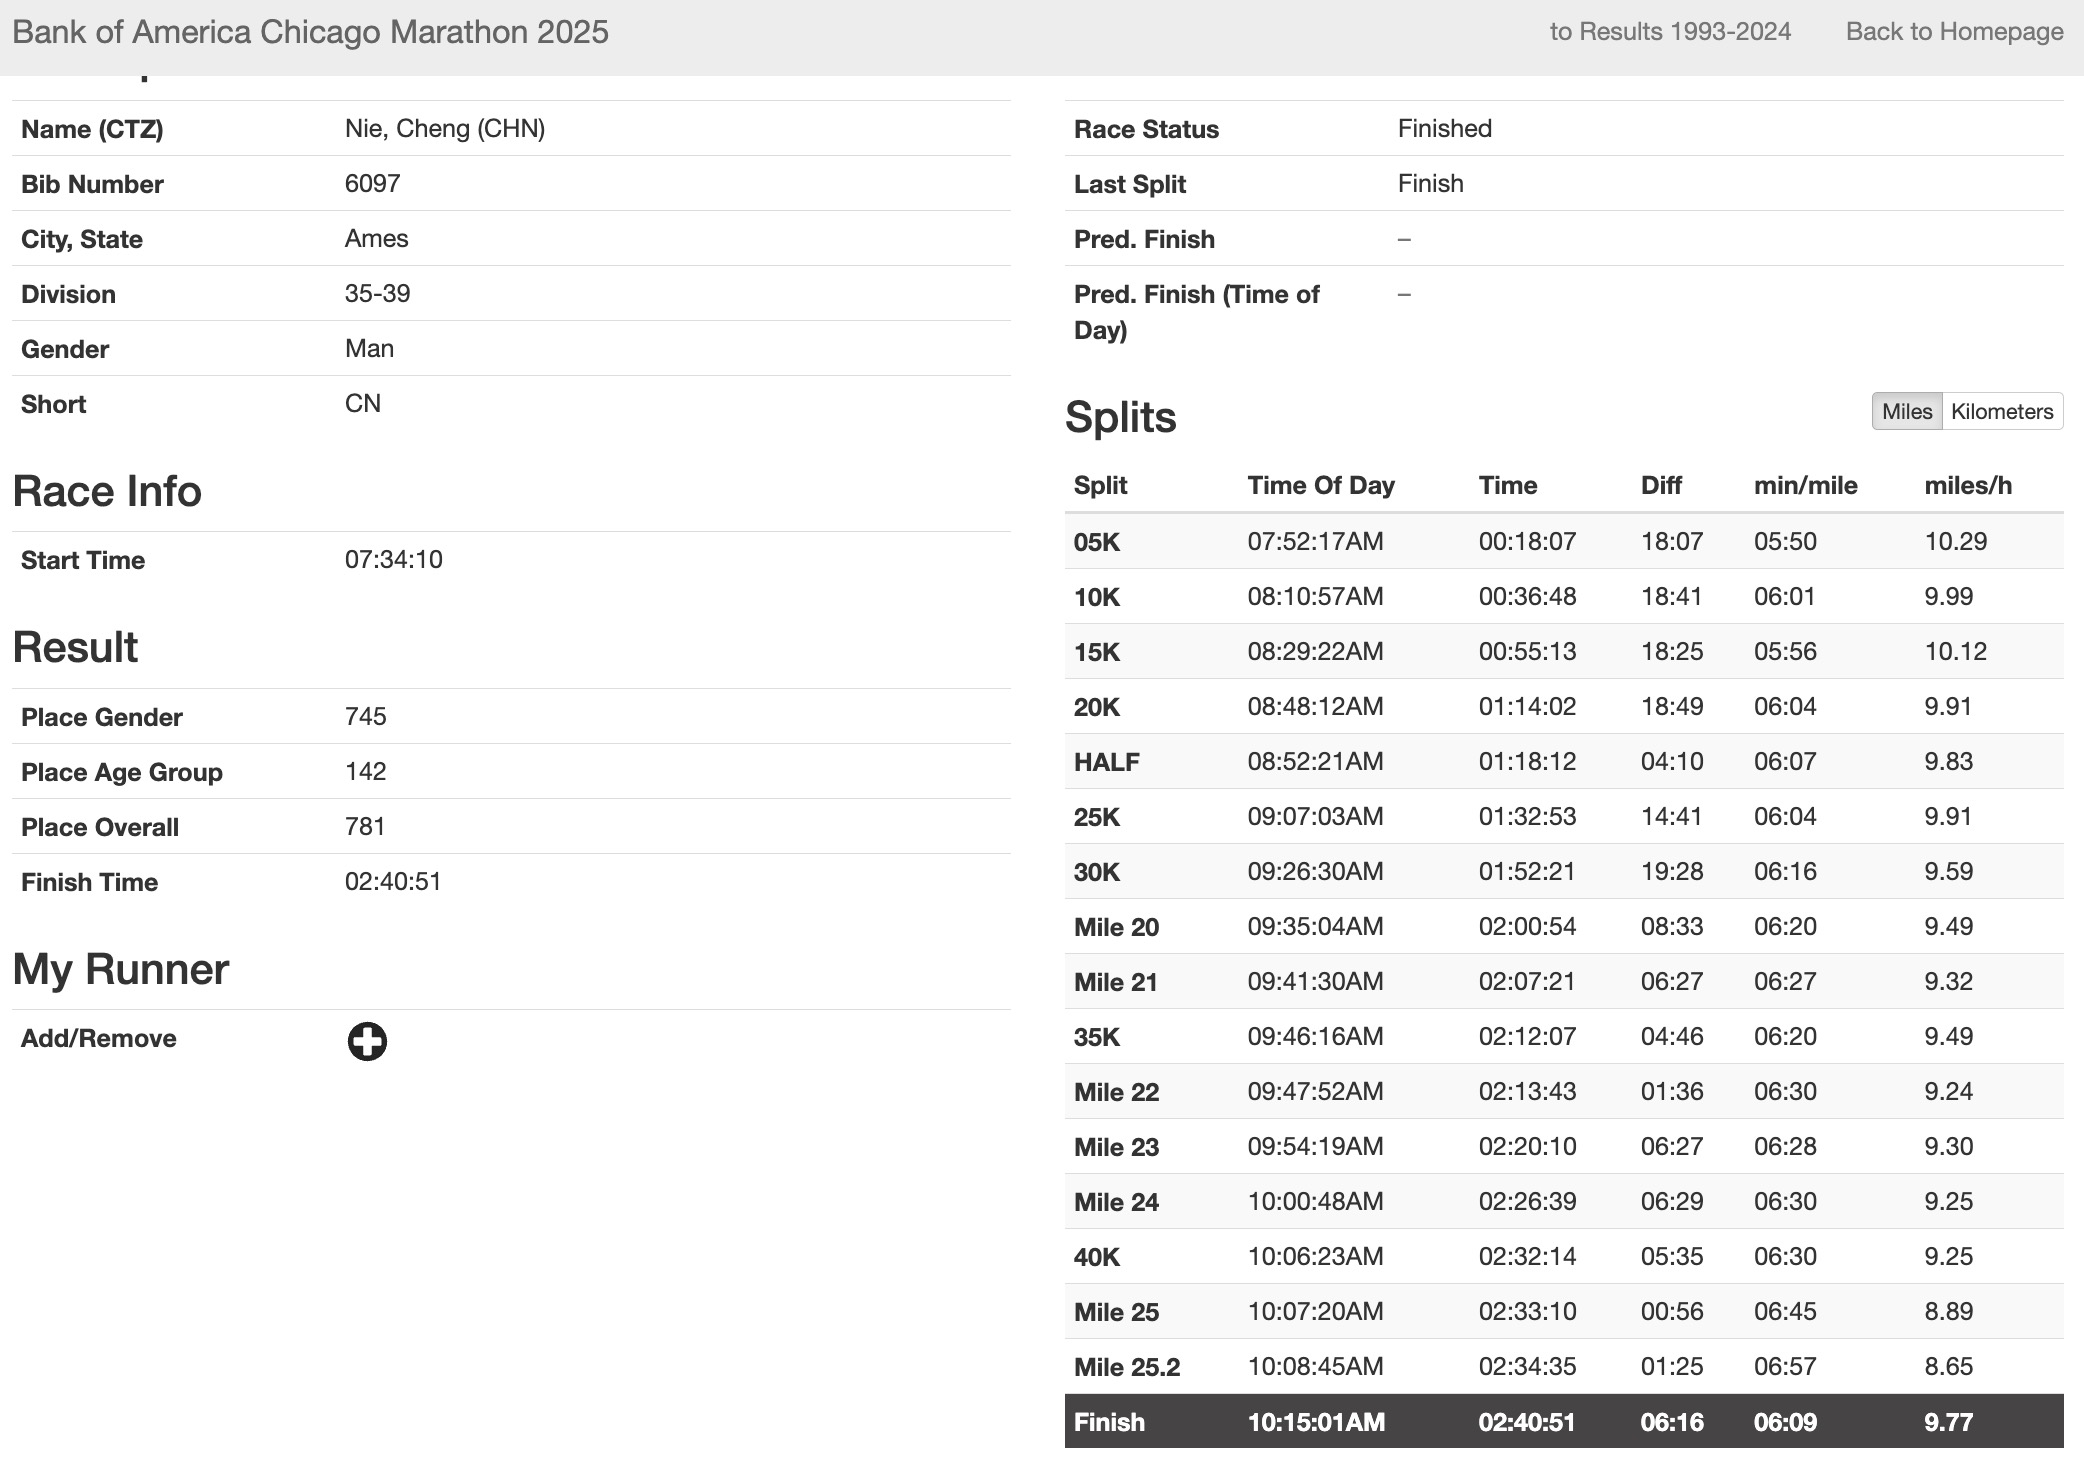Click the miles/h column header
The height and width of the screenshot is (1458, 2084).
1967,485
